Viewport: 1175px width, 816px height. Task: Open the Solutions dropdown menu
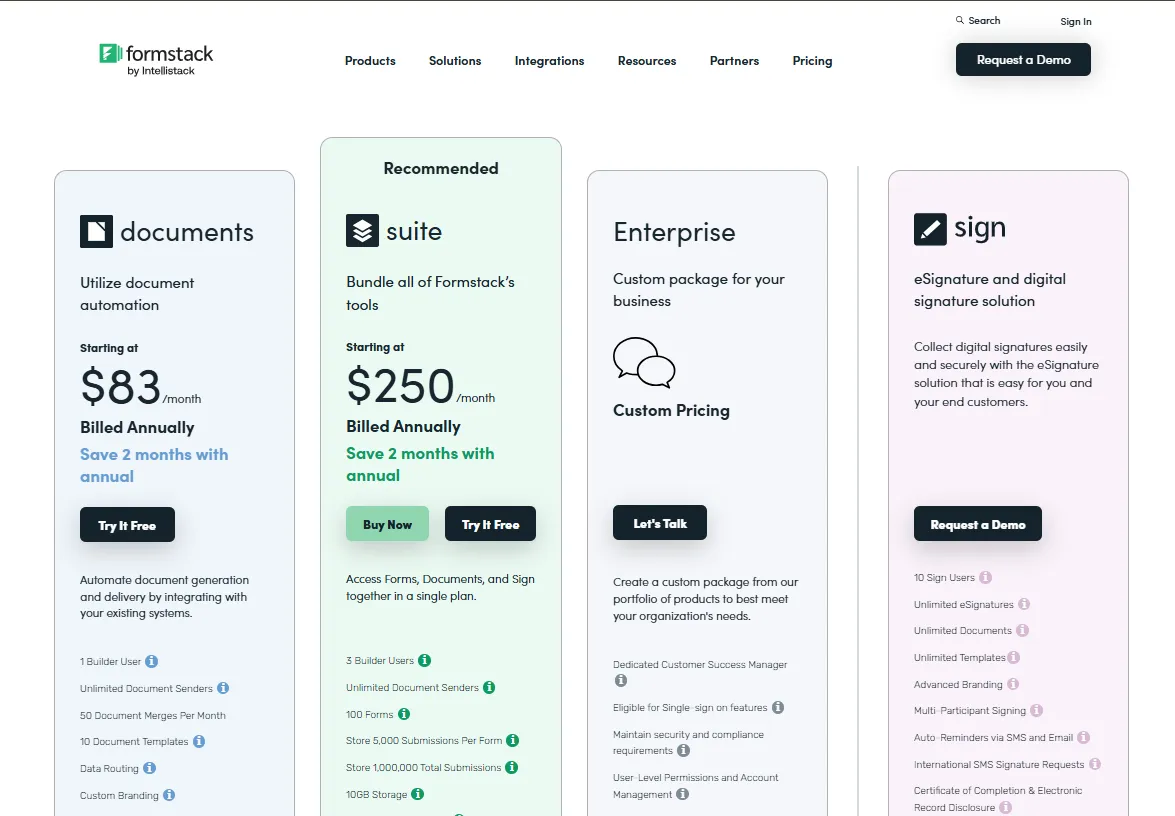tap(454, 61)
